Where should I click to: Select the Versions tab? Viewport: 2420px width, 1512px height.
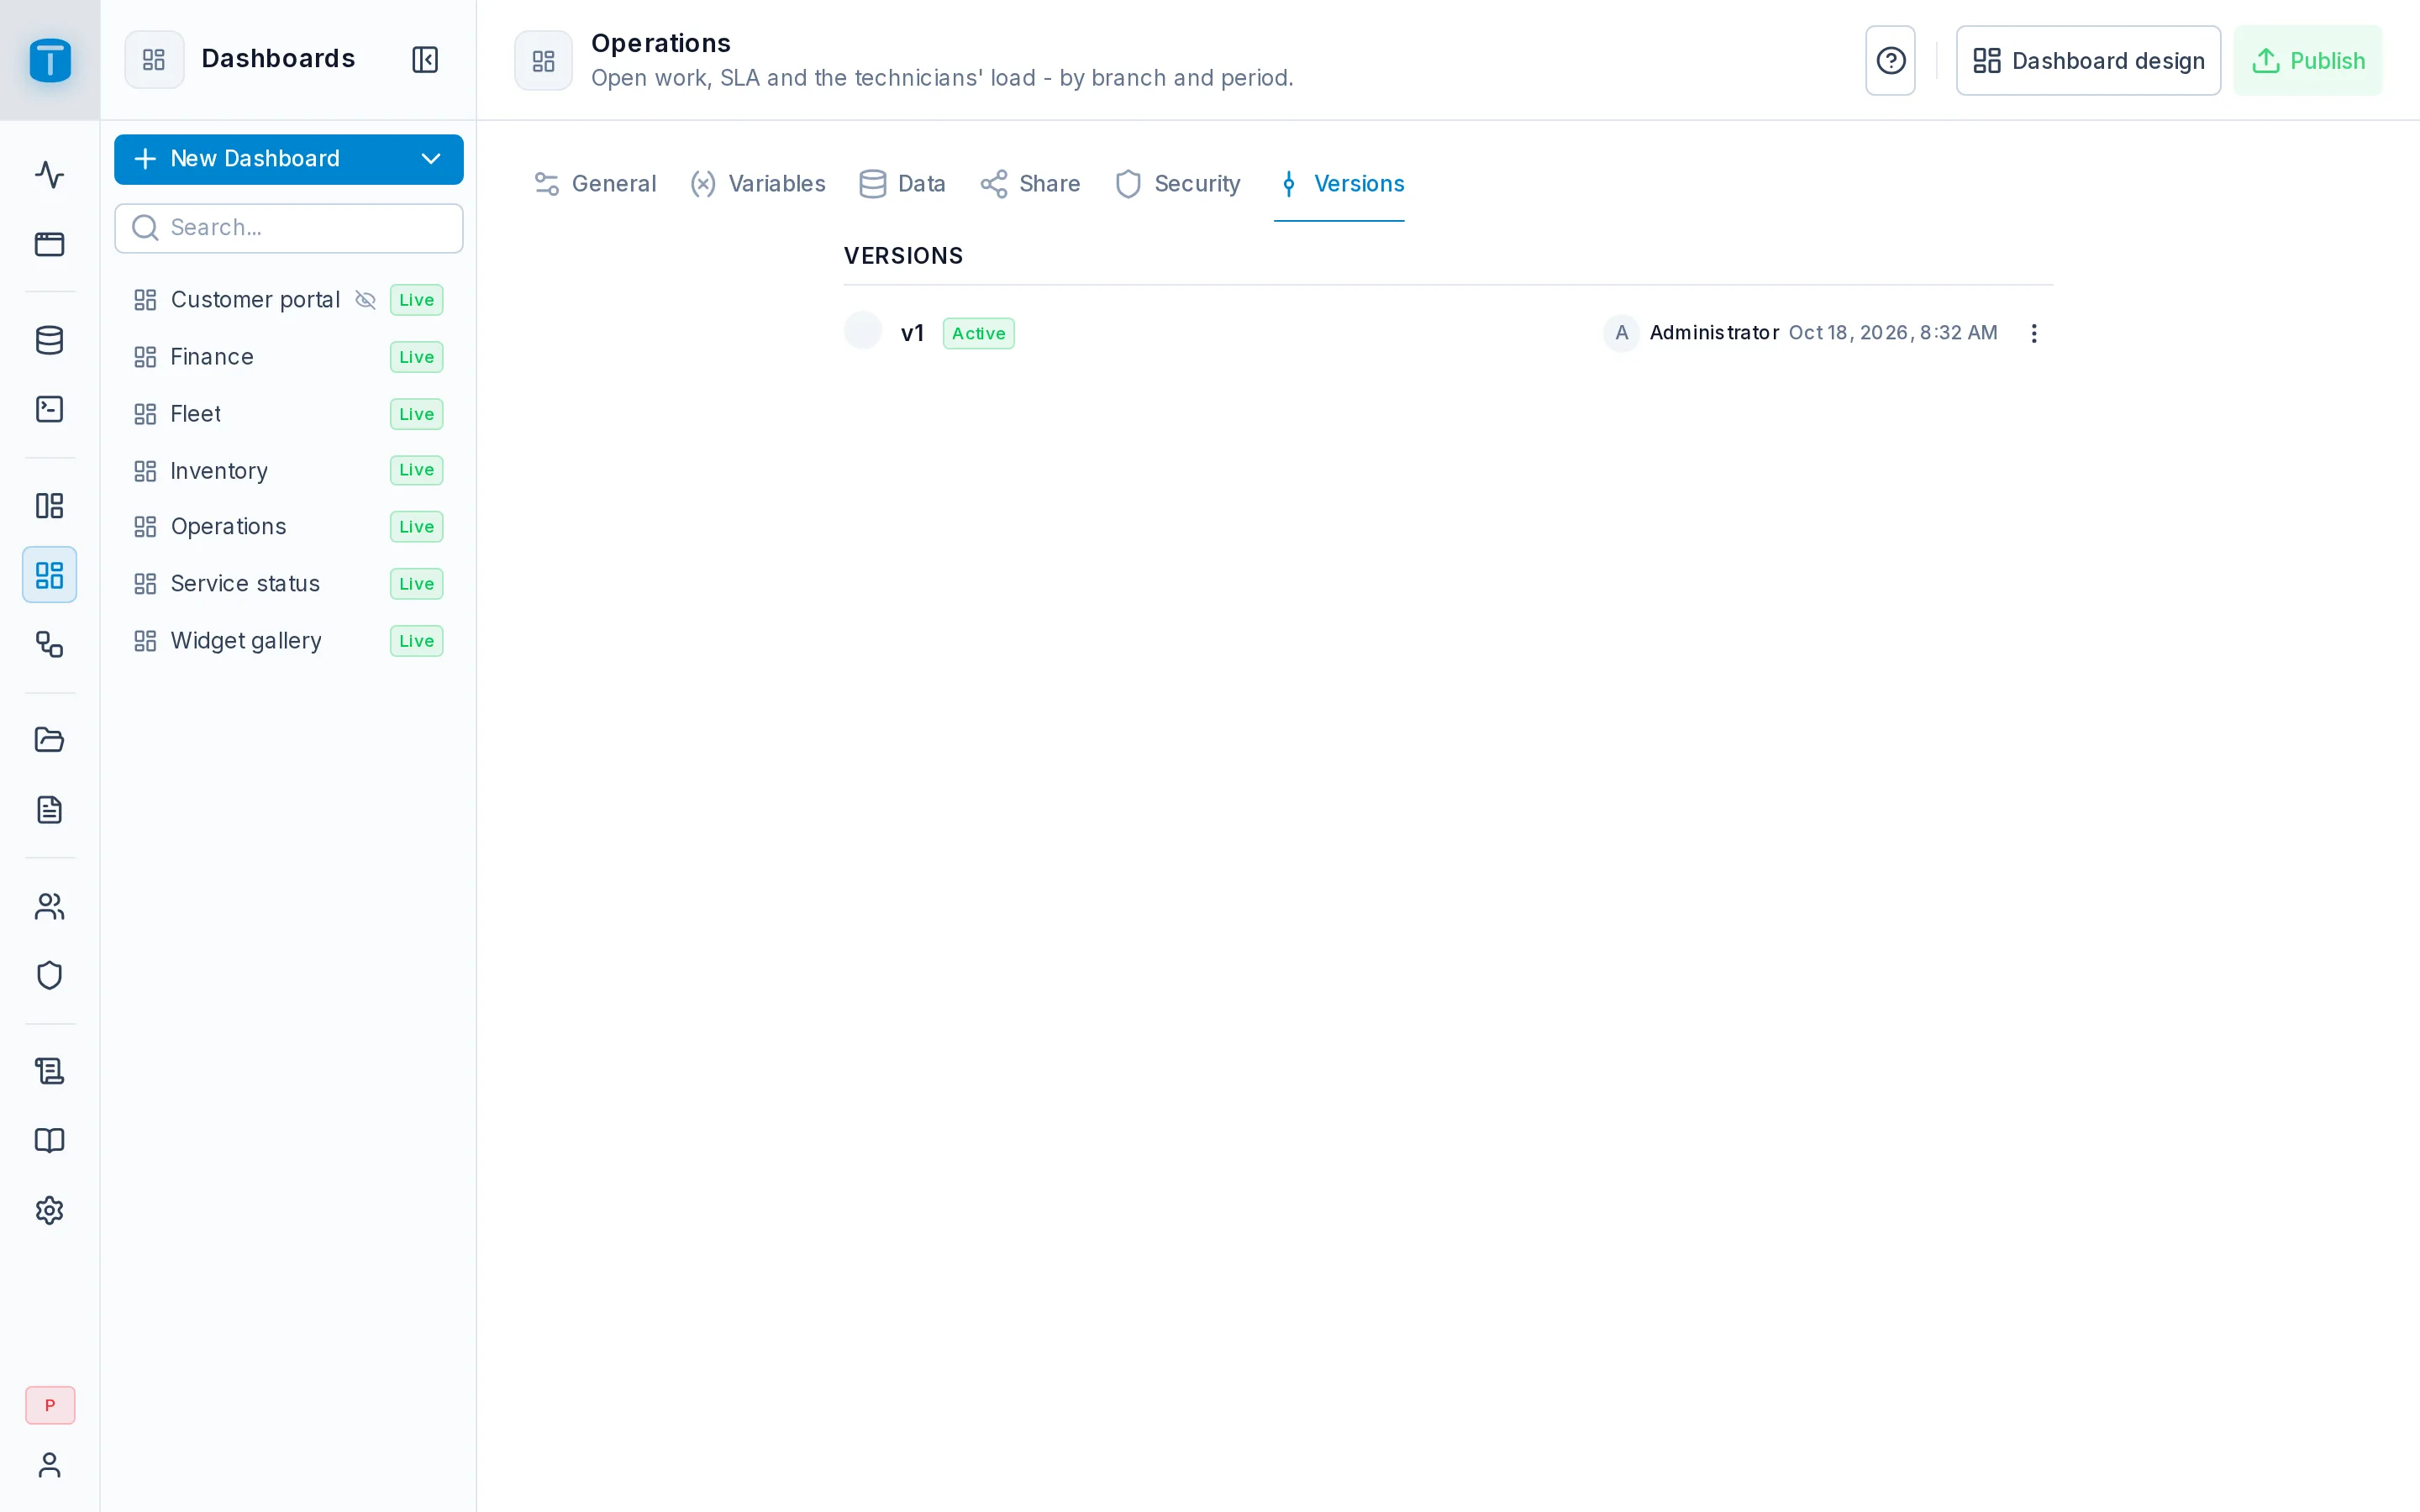1340,184
